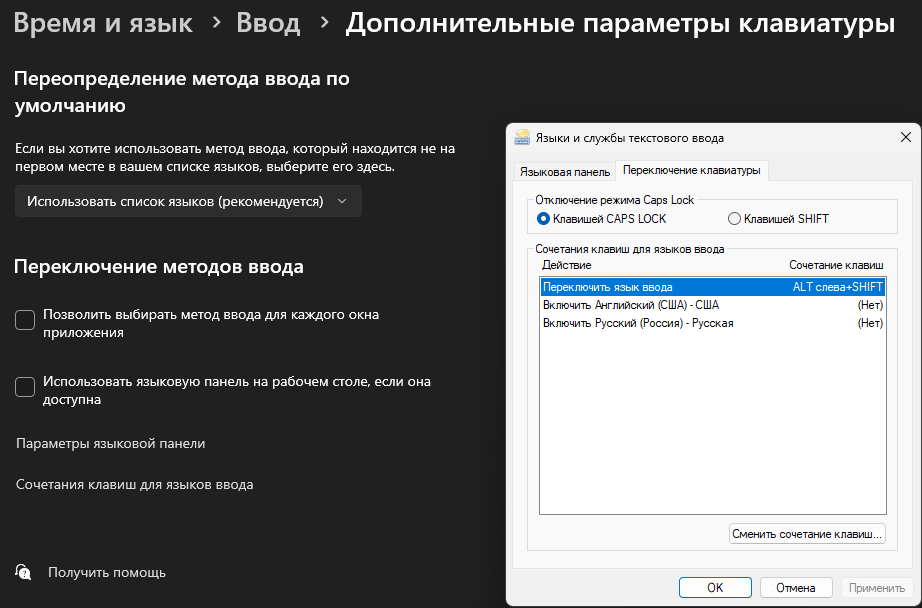
Task: Click the ALT слева+SHIFT shortcut value
Action: pyautogui.click(x=837, y=287)
